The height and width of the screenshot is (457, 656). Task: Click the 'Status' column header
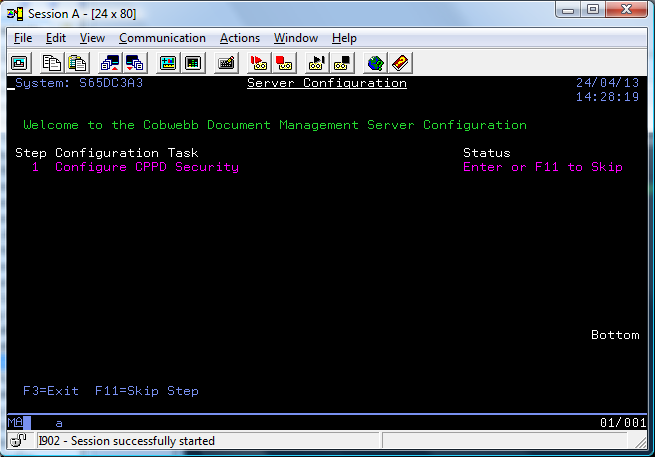(487, 153)
